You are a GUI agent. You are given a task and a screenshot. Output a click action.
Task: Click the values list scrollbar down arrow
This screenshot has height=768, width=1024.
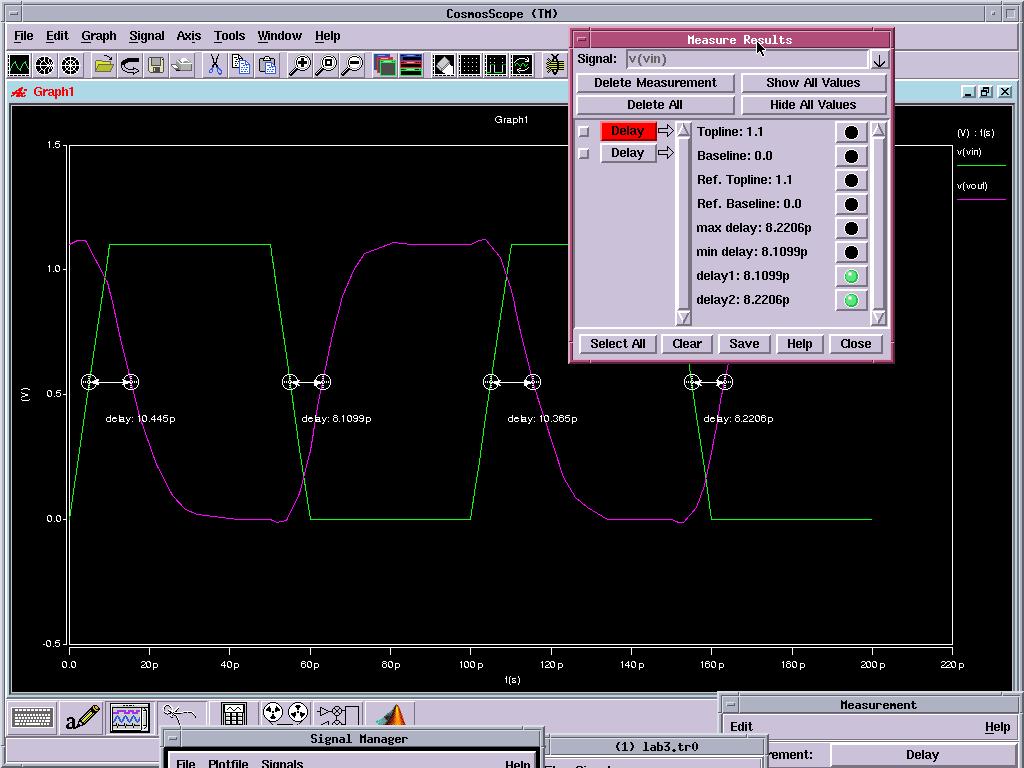click(x=878, y=317)
